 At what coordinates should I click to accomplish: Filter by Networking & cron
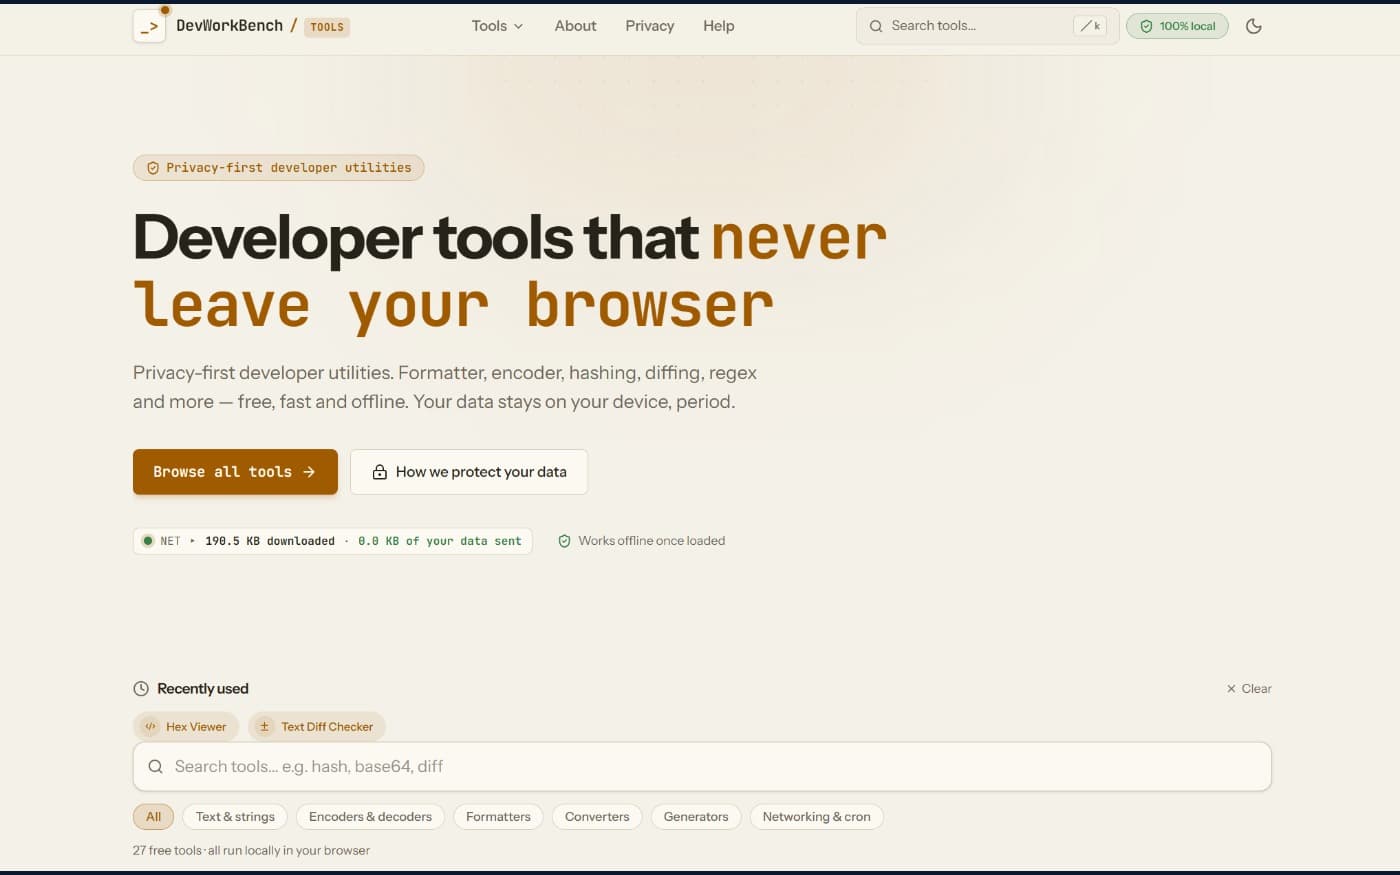pos(816,817)
